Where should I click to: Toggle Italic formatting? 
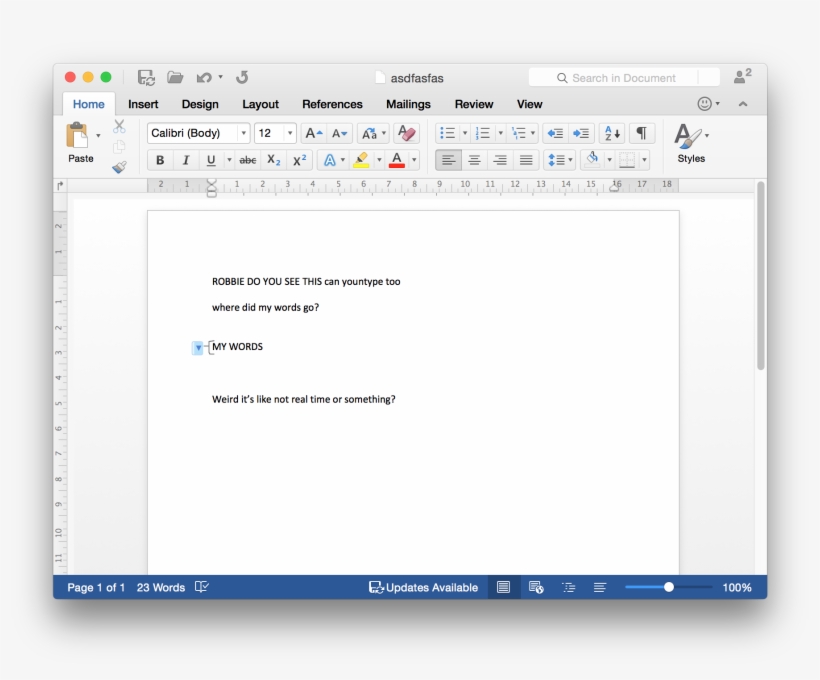185,160
